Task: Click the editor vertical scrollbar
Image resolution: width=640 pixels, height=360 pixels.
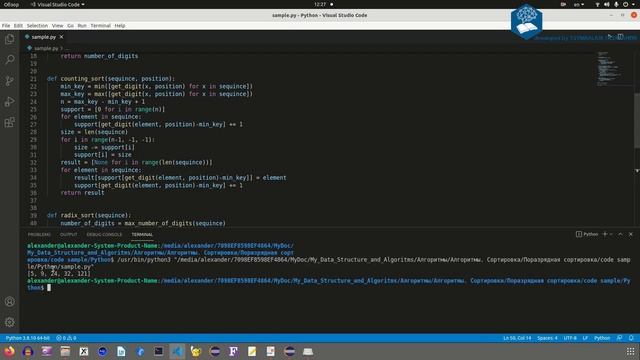Action: [x=636, y=120]
